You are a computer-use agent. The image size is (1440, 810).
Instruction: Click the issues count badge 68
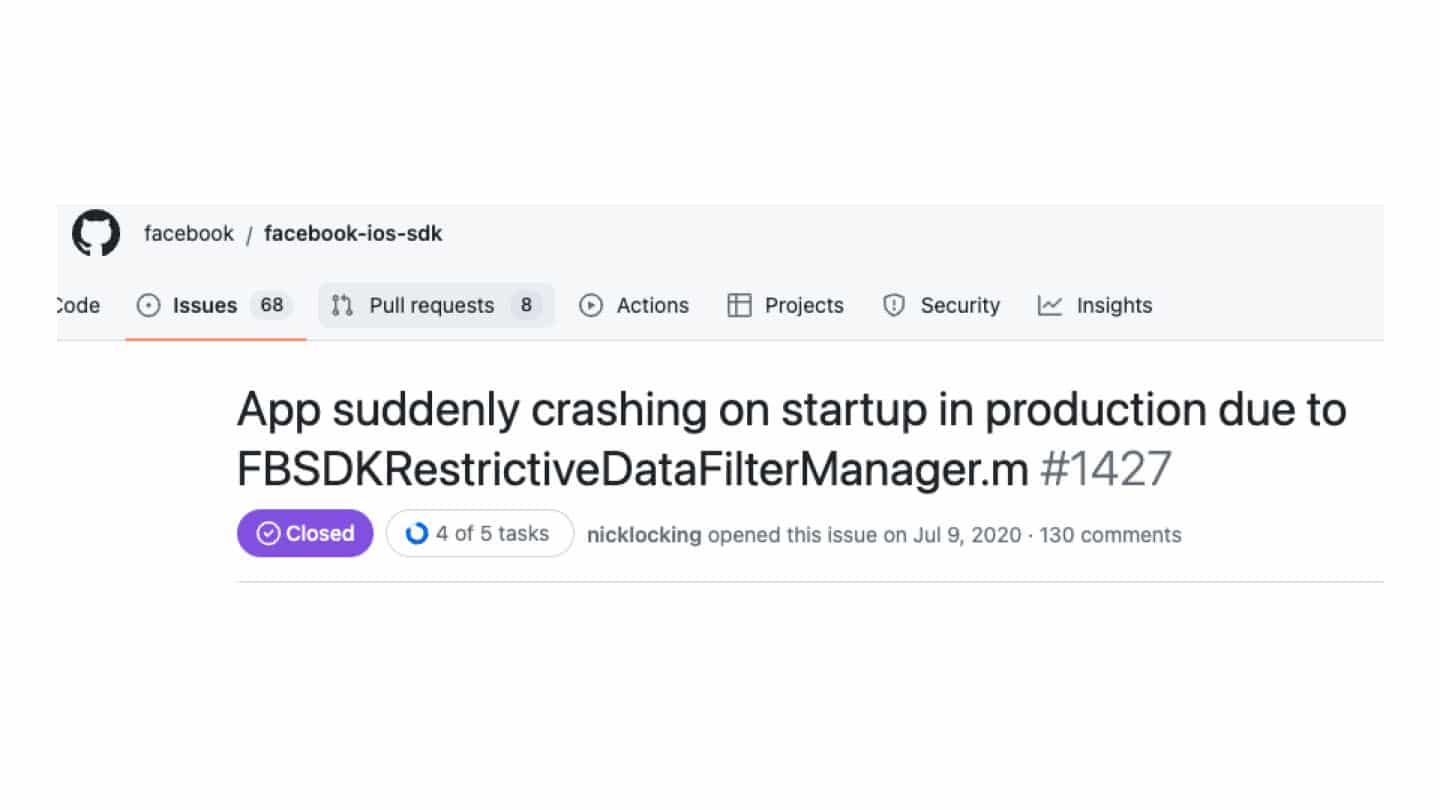tap(271, 306)
